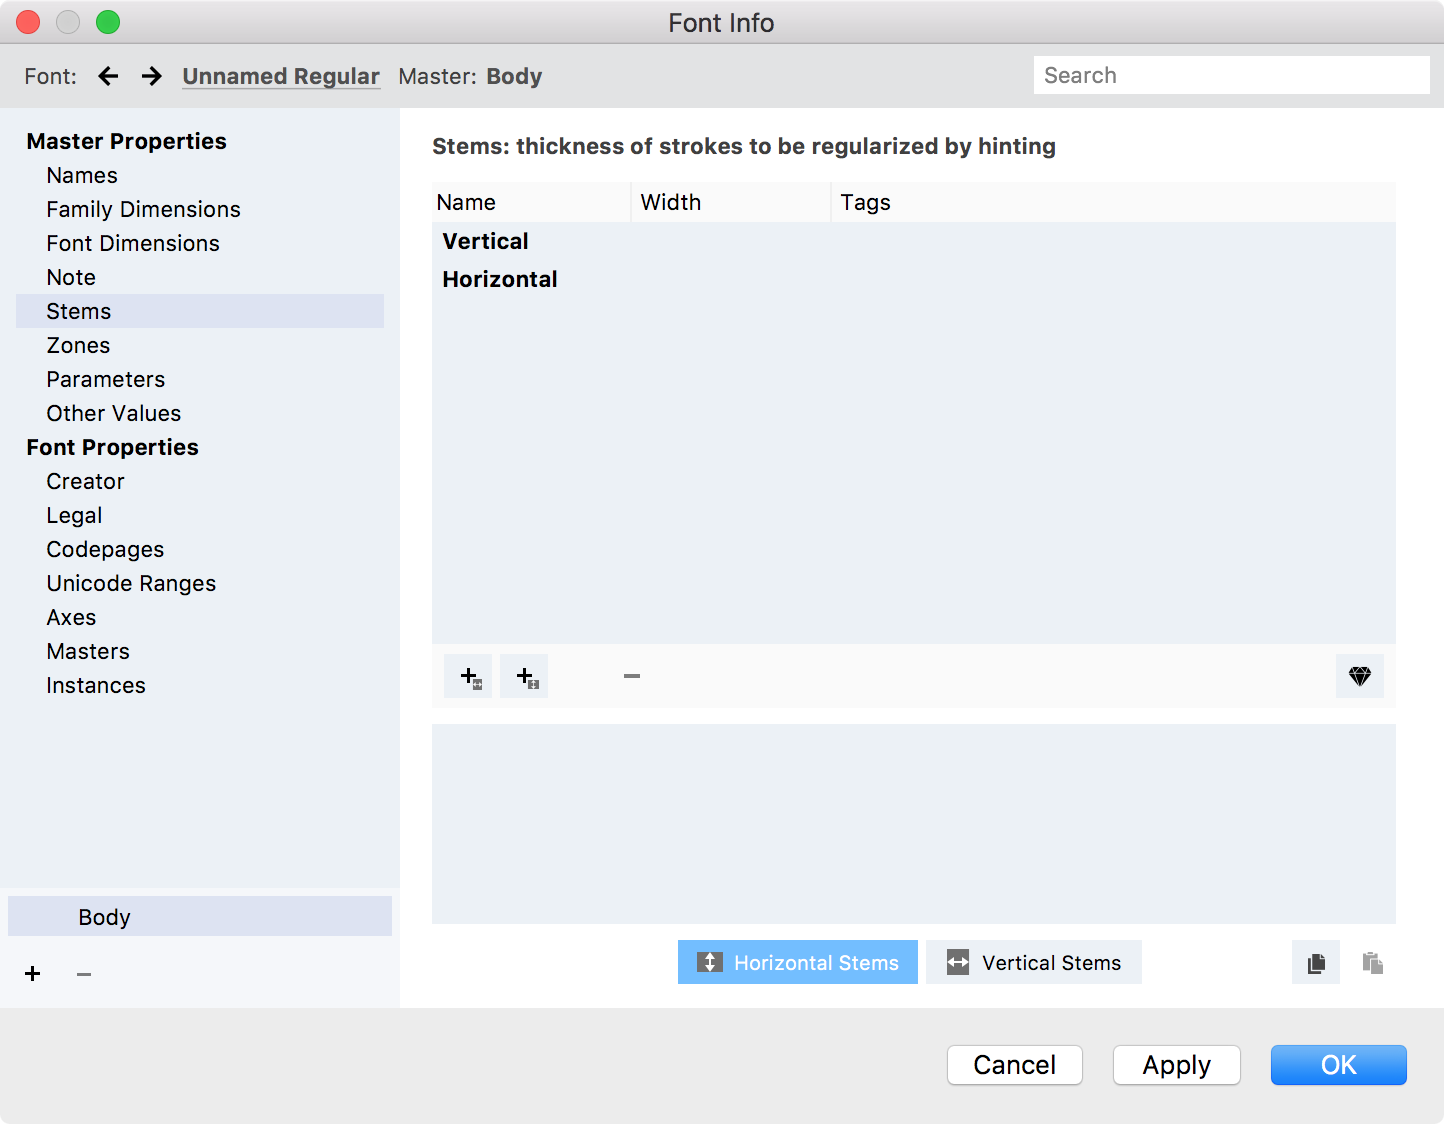Screen dimensions: 1444x1124
Task: Click in the Search field
Action: coord(1232,75)
